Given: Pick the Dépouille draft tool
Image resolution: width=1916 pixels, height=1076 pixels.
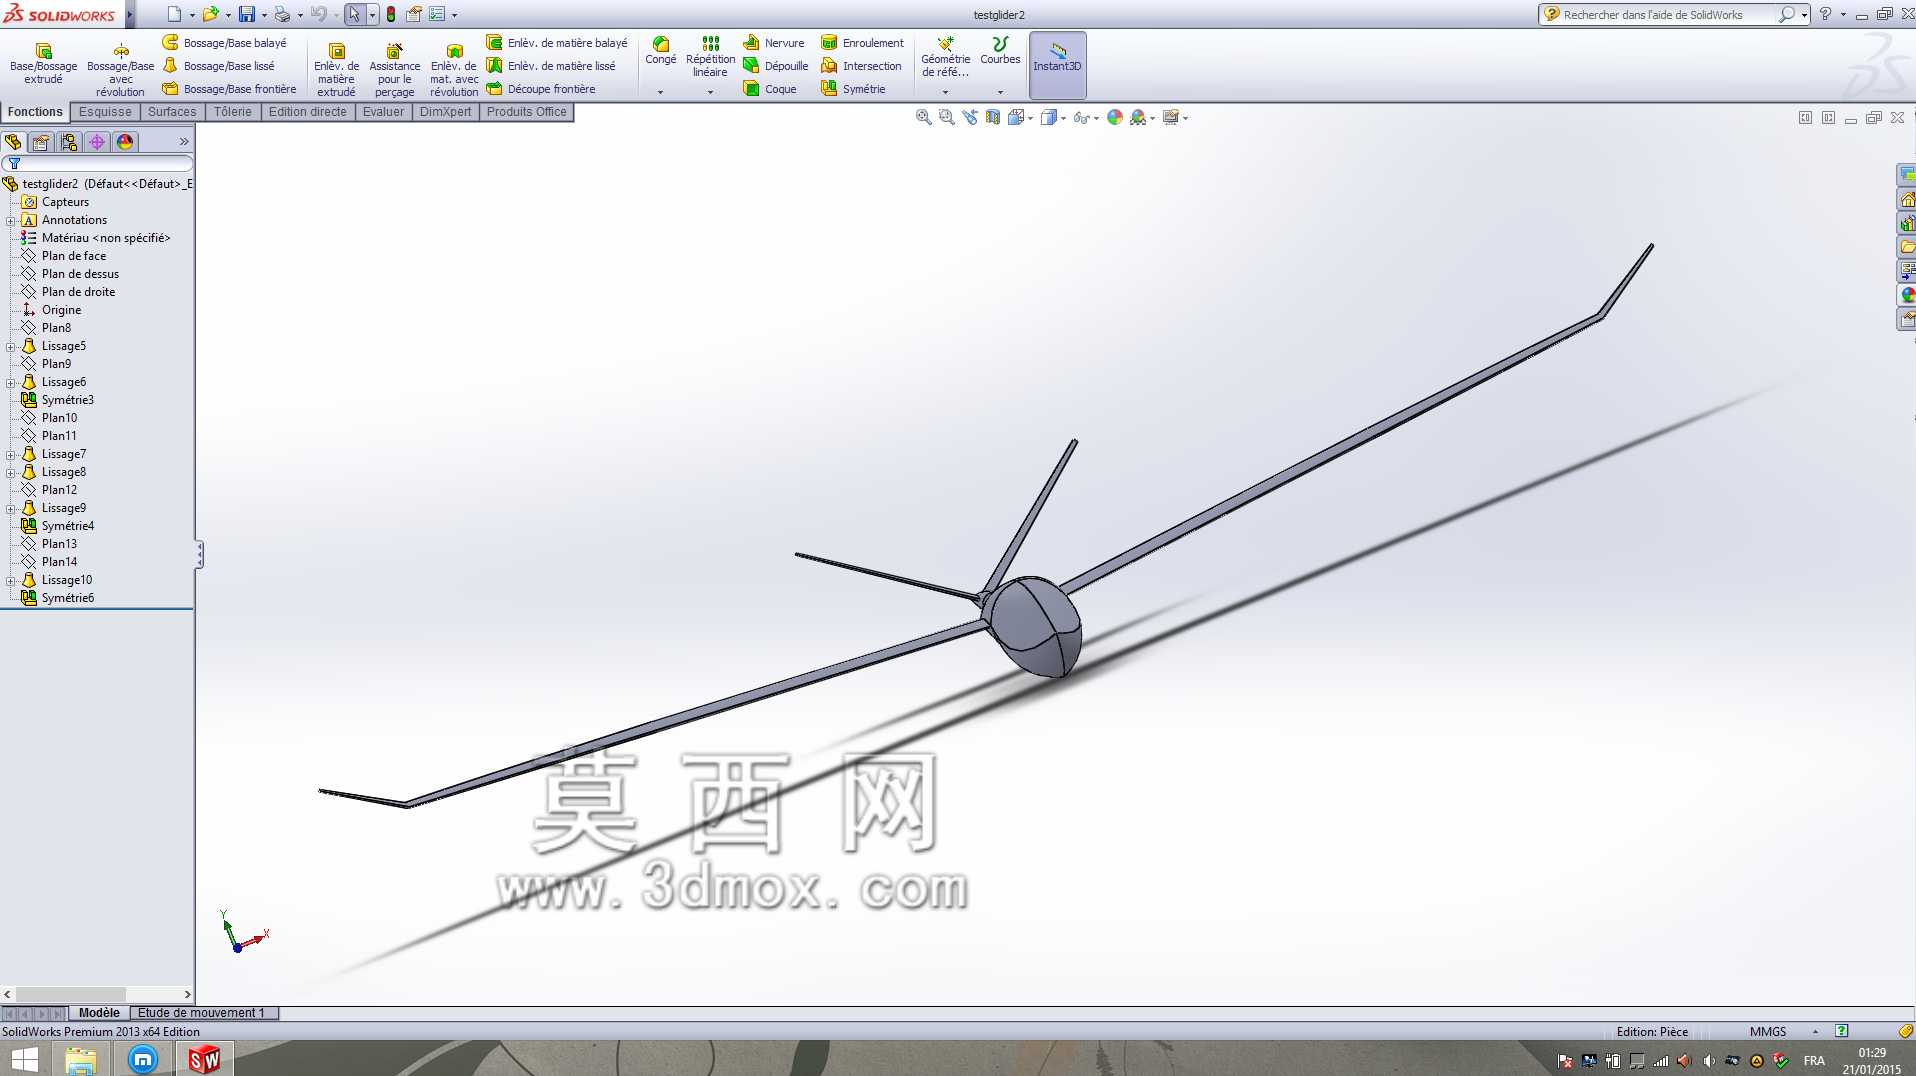Looking at the screenshot, I should [x=776, y=66].
